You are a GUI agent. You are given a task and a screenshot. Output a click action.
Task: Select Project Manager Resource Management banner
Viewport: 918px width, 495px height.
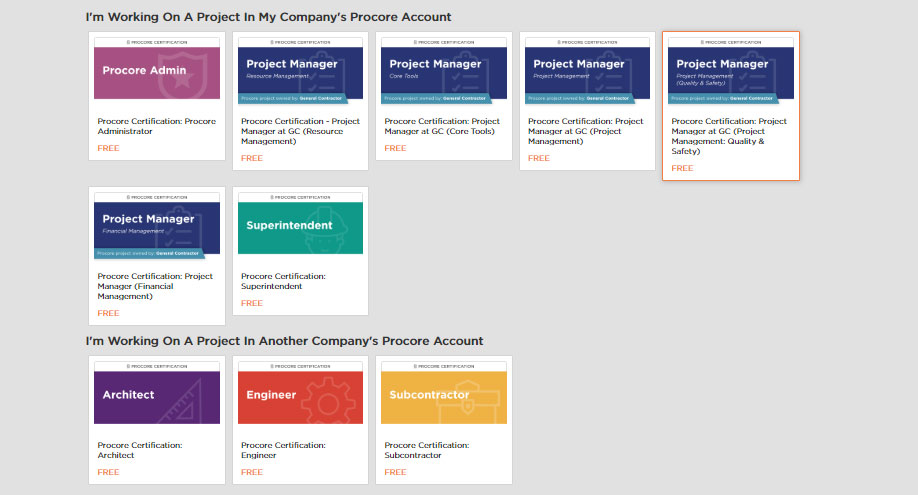click(x=300, y=71)
